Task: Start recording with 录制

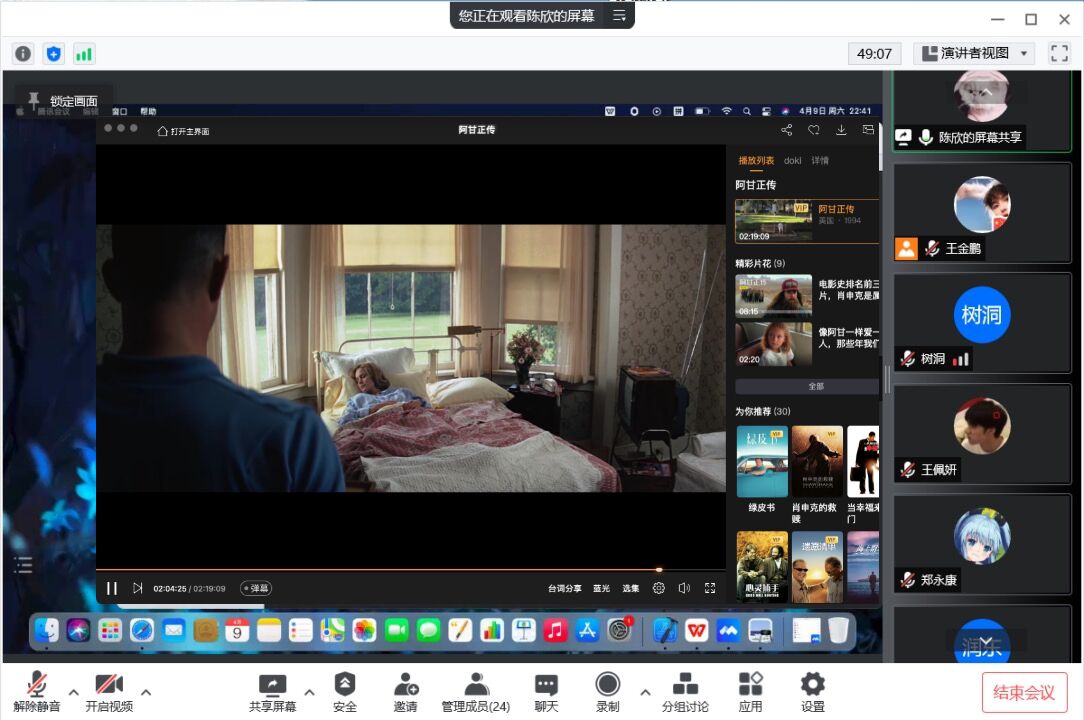Action: click(x=608, y=692)
